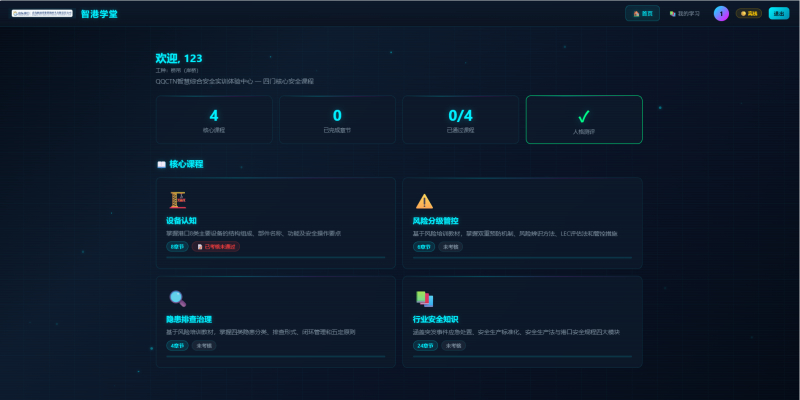800x400 pixels.
Task: Click the progress bar on 隐患排查治理 card
Action: tap(276, 356)
